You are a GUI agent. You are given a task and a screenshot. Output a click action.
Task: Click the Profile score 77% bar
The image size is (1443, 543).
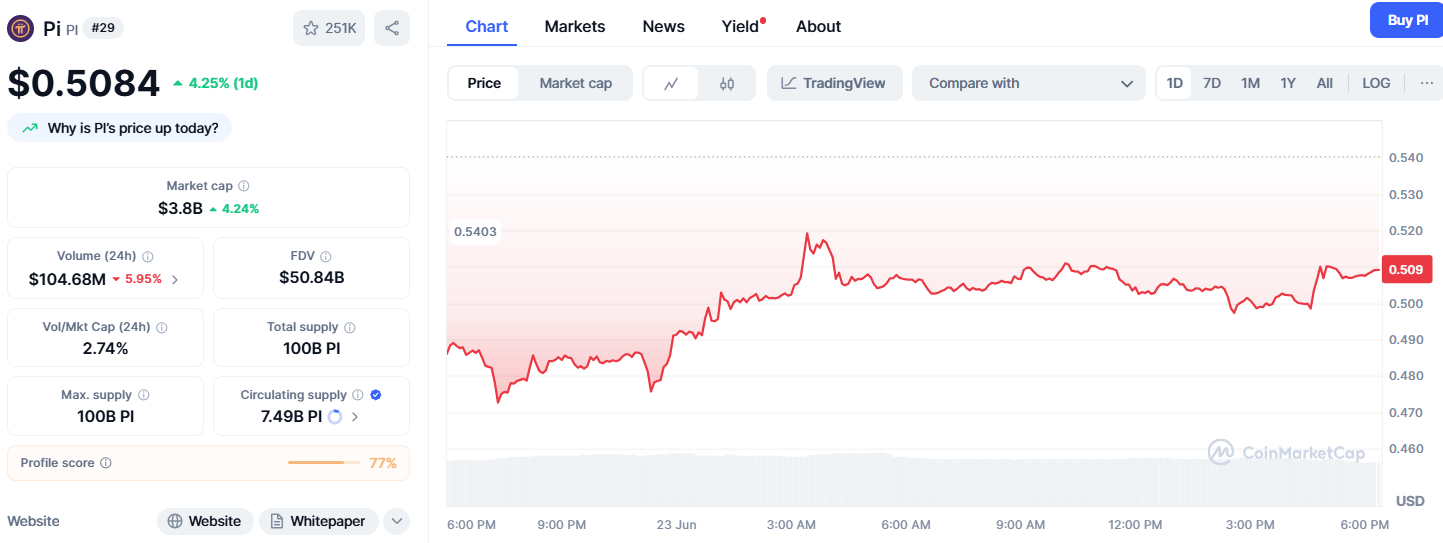coord(324,463)
